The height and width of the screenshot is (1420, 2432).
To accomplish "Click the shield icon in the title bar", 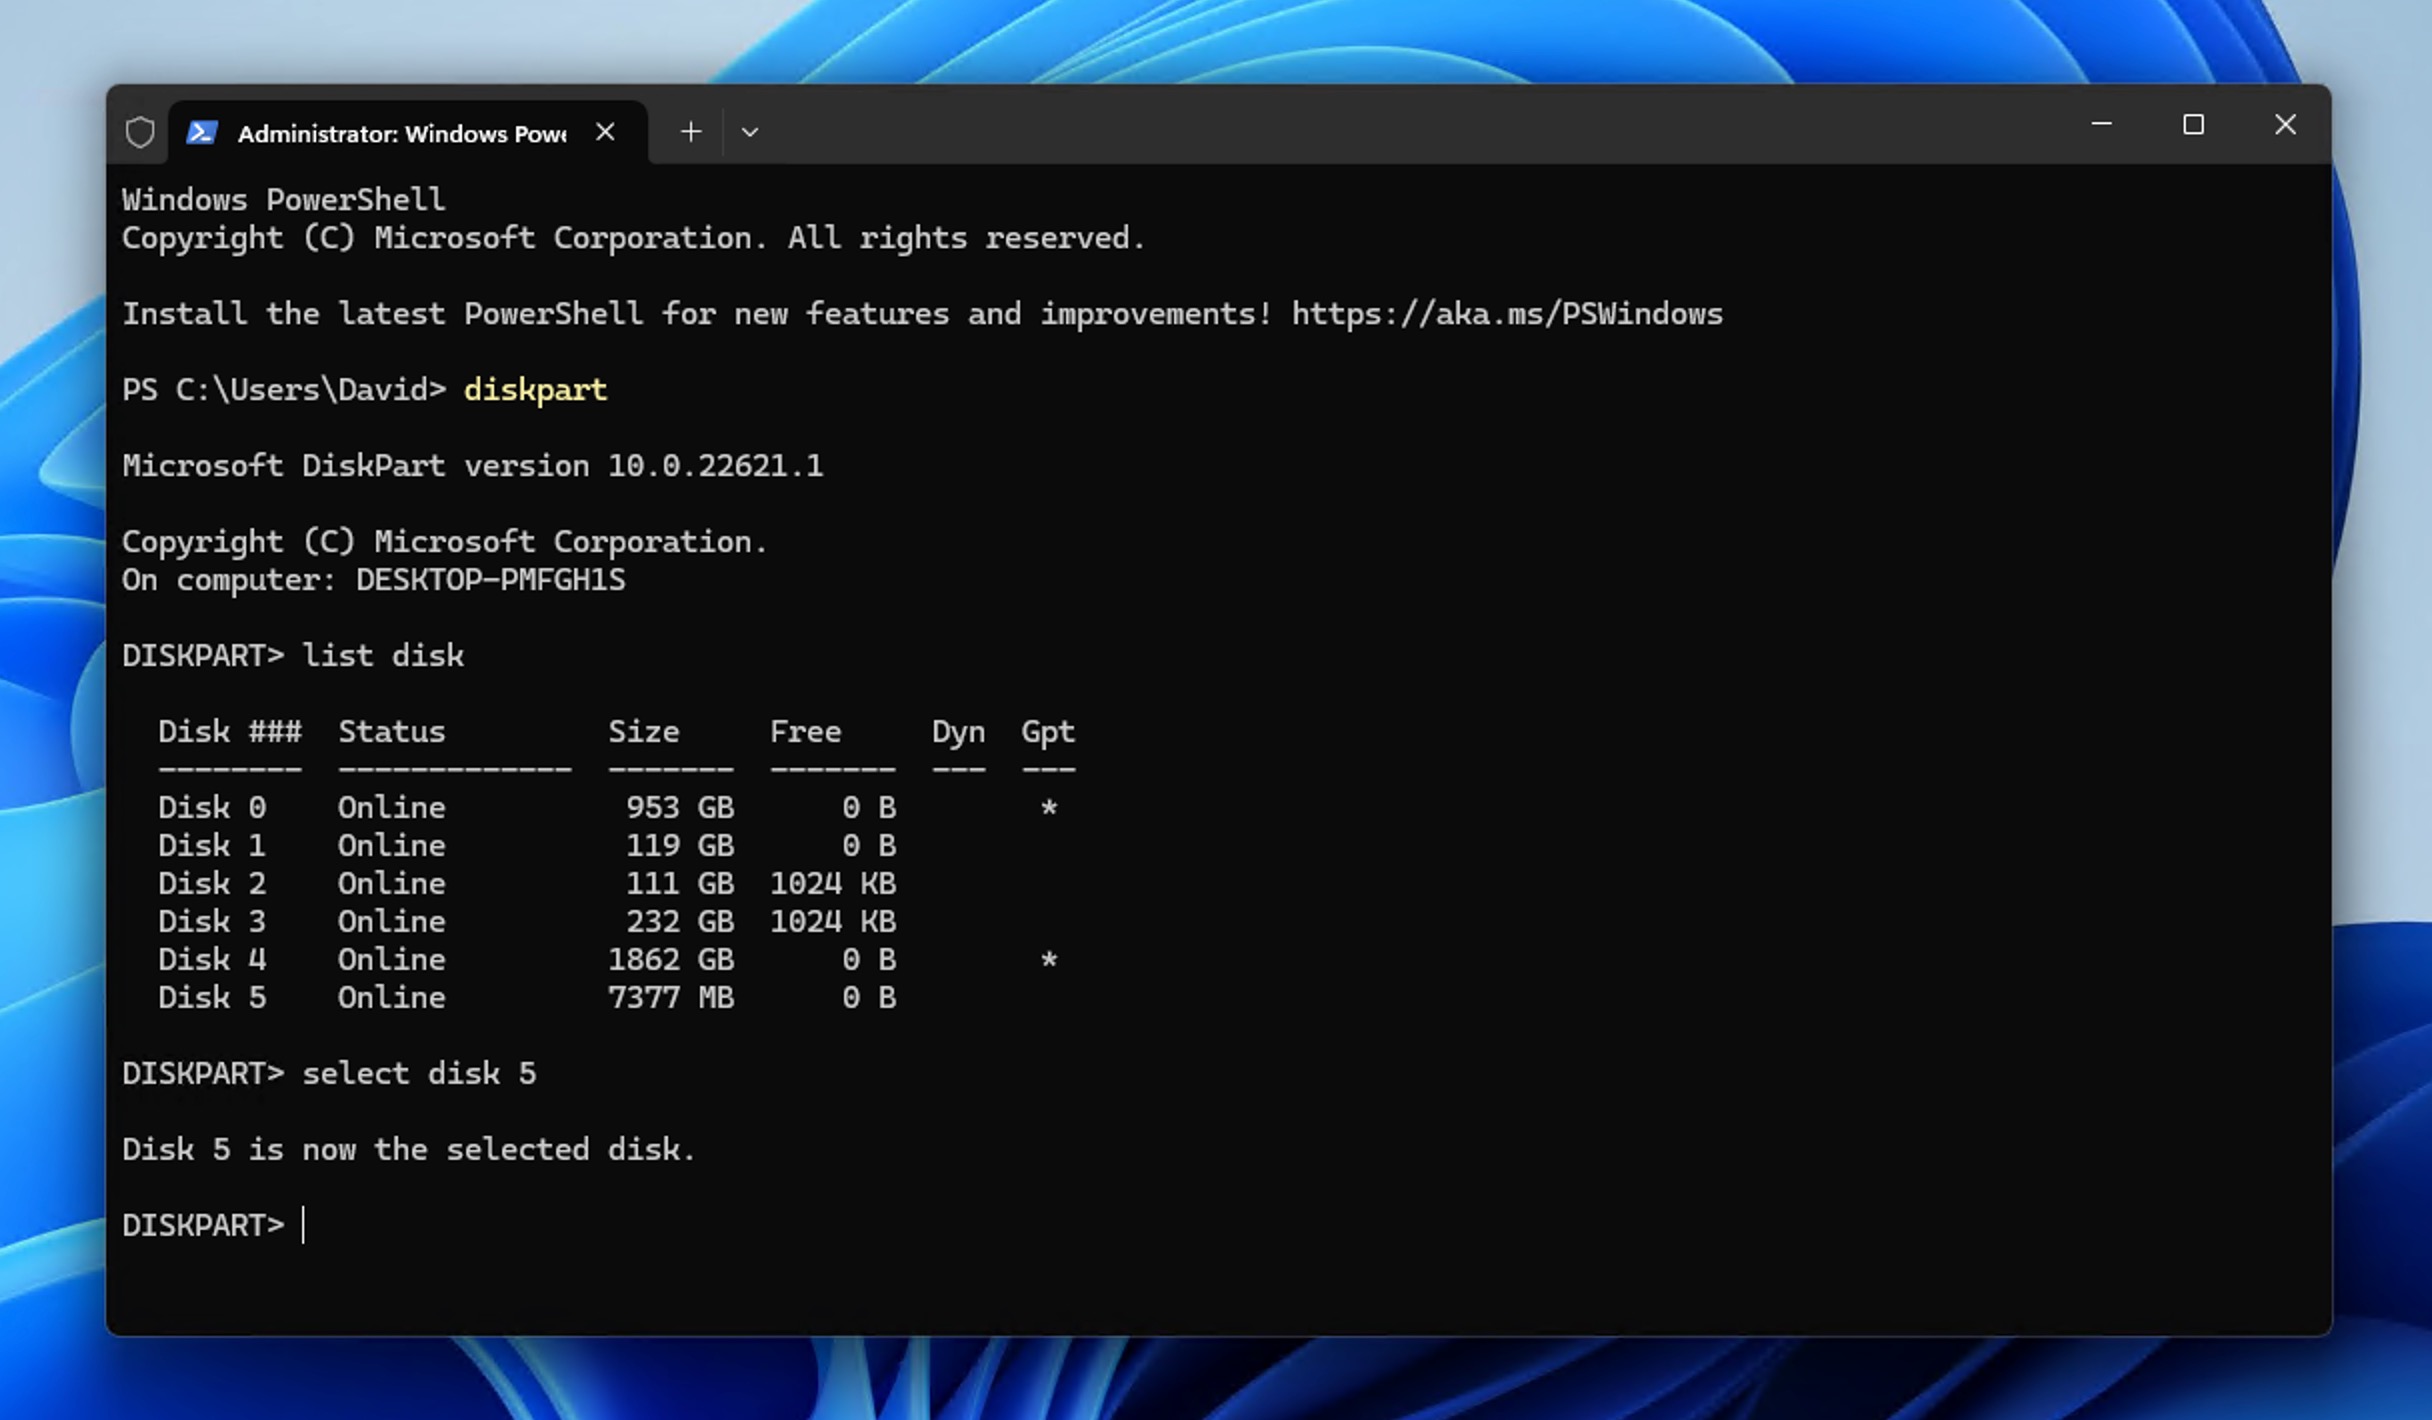I will 140,131.
